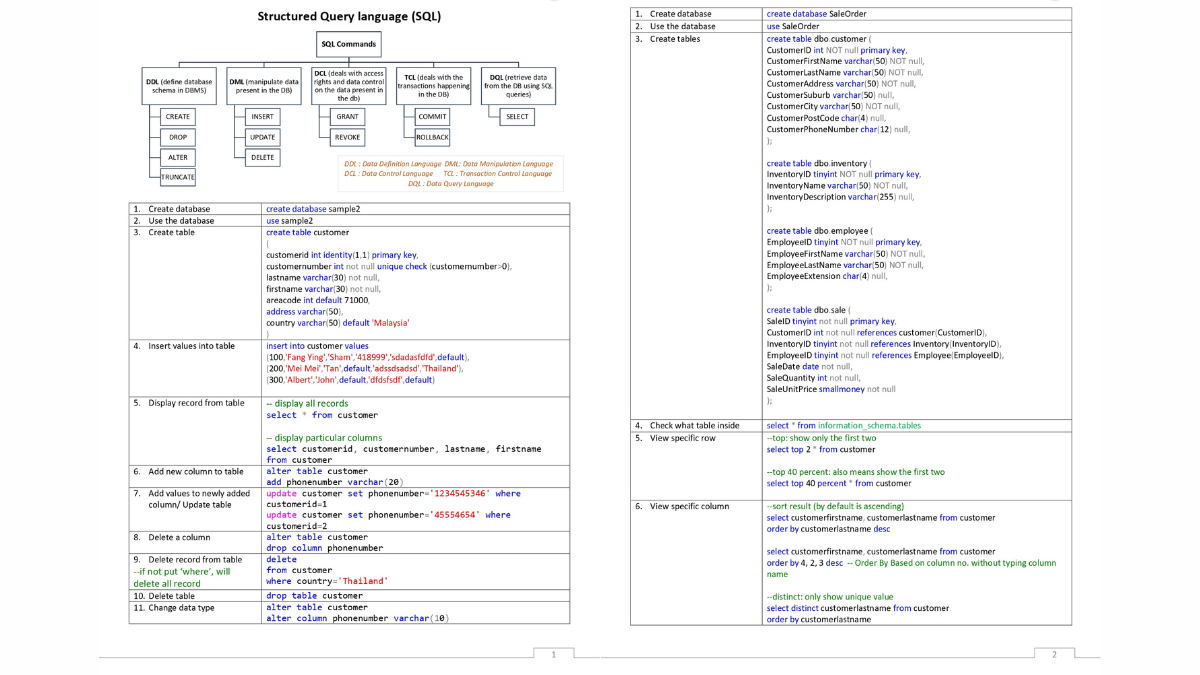This screenshot has width=1200, height=675.
Task: Click the 'Structured Query language (SQL)' title
Action: click(349, 16)
